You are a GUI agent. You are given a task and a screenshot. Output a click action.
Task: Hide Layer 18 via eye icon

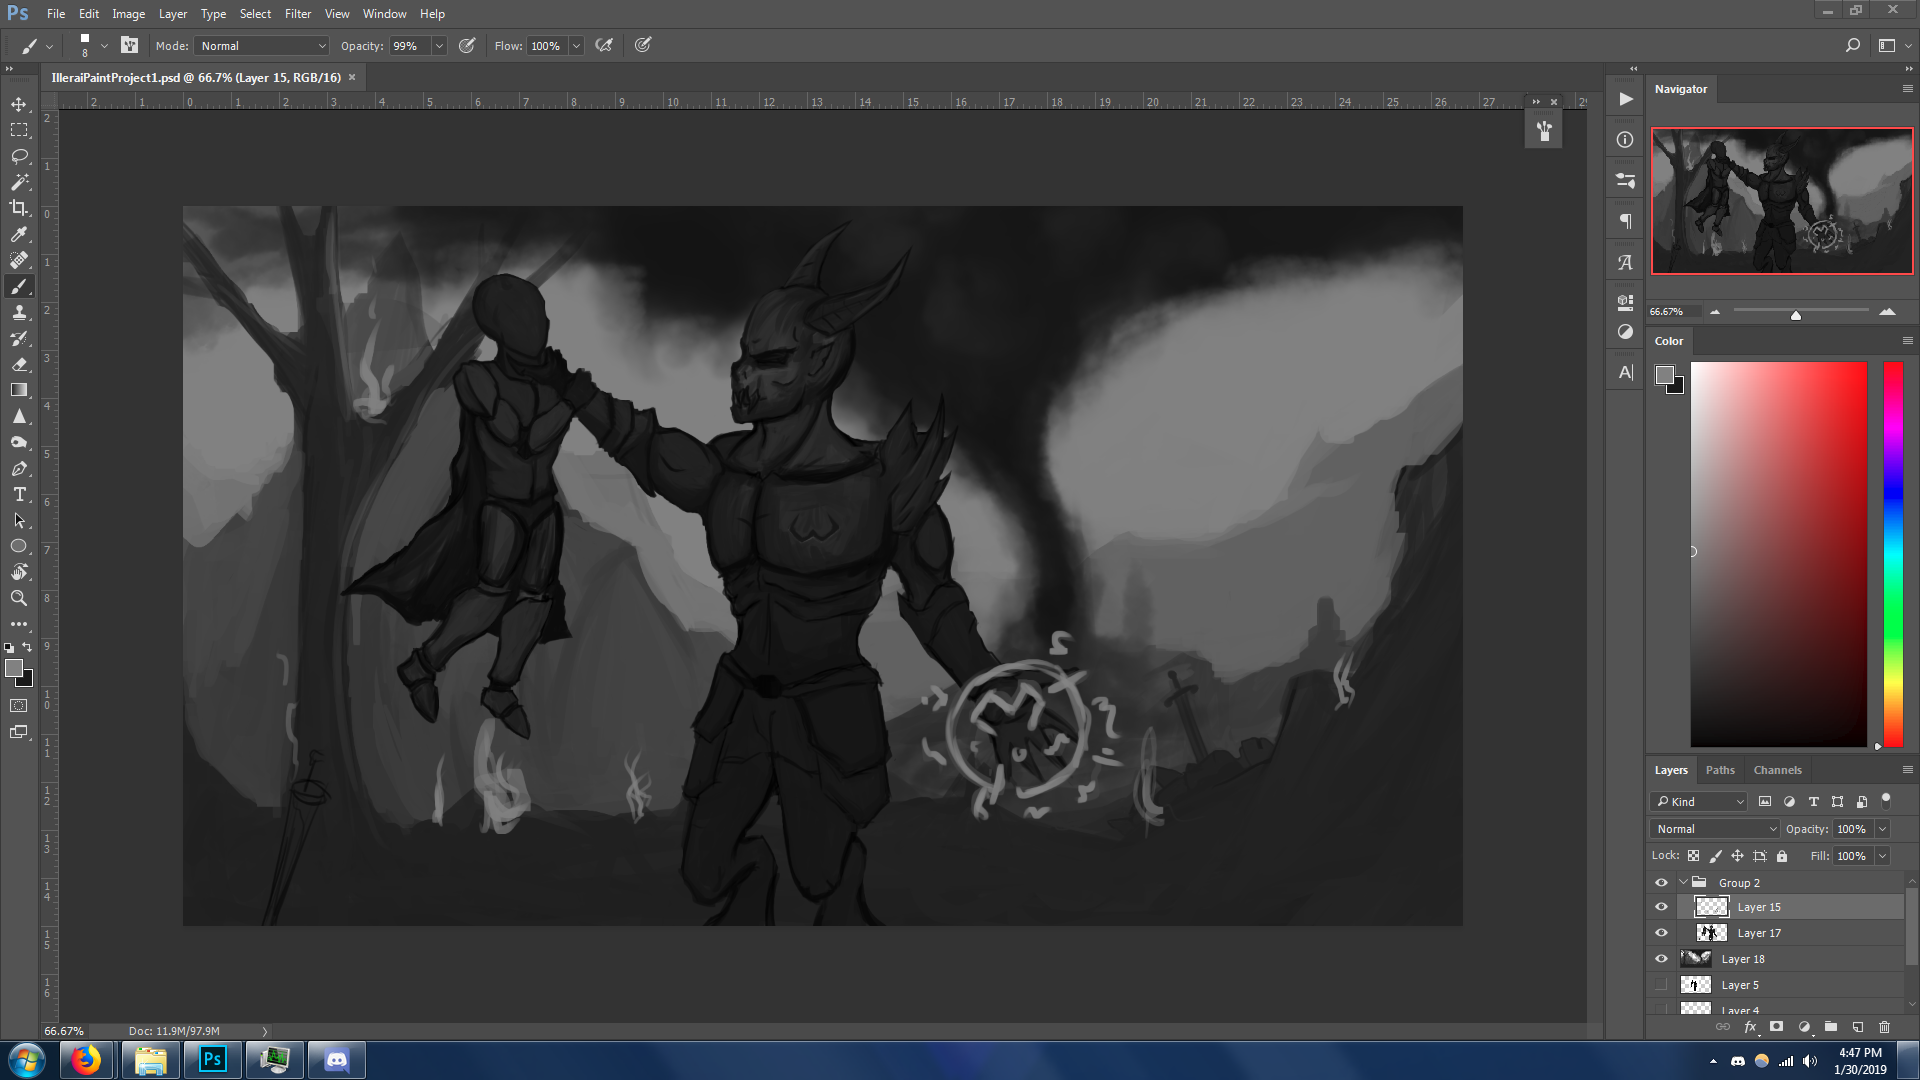pos(1662,959)
